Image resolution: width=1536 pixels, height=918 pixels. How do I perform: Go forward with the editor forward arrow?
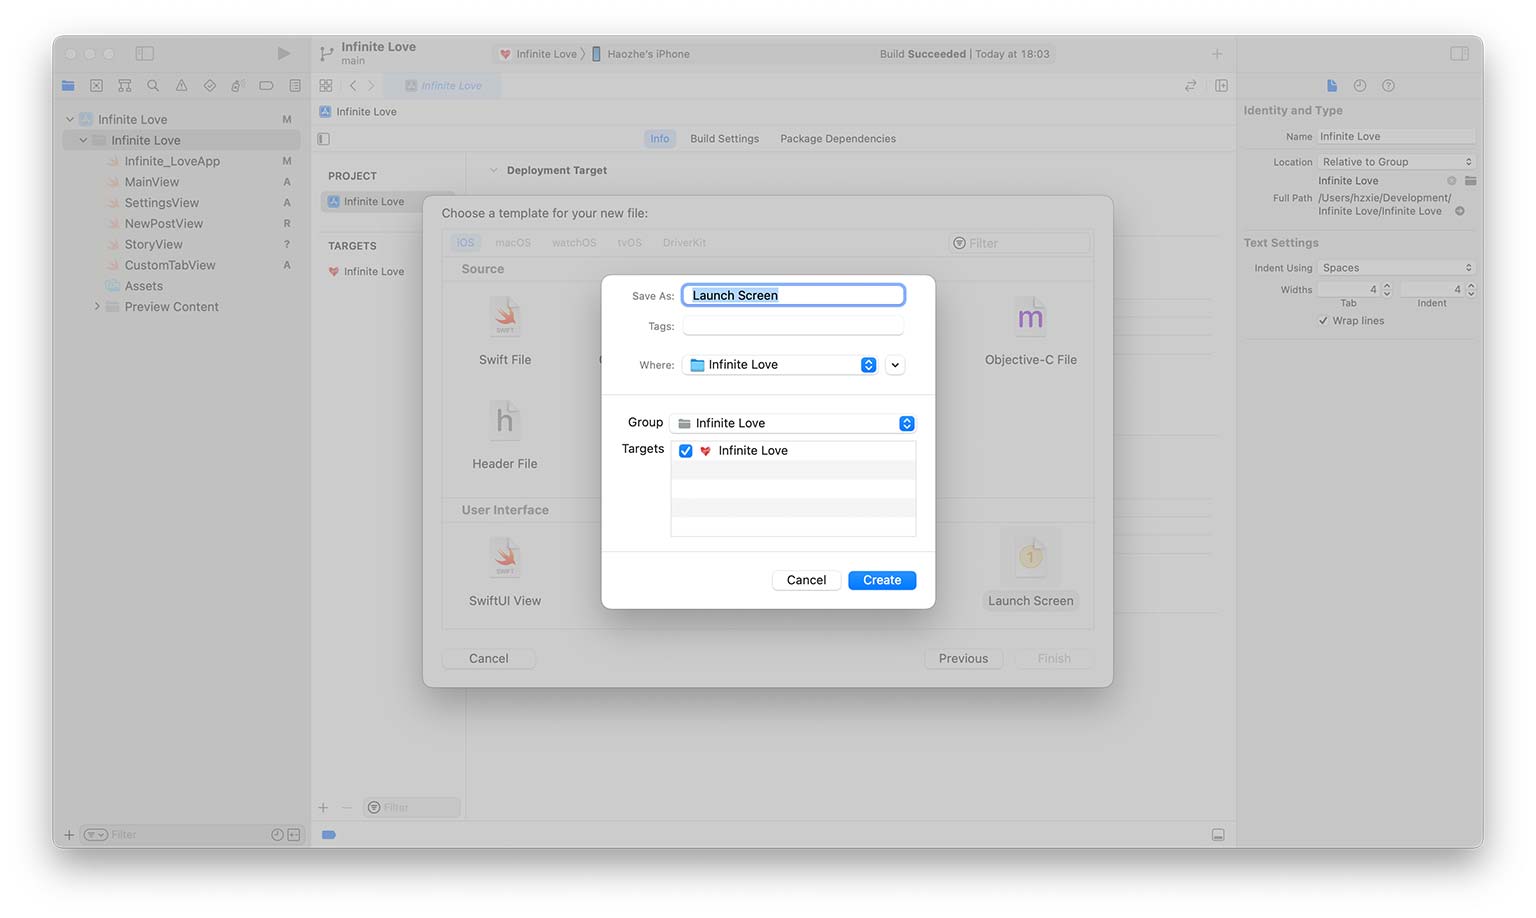click(x=371, y=86)
